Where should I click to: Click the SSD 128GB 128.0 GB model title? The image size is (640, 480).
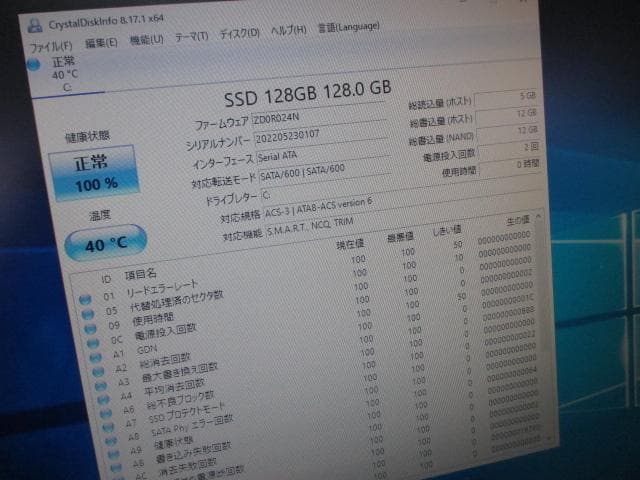[x=308, y=94]
